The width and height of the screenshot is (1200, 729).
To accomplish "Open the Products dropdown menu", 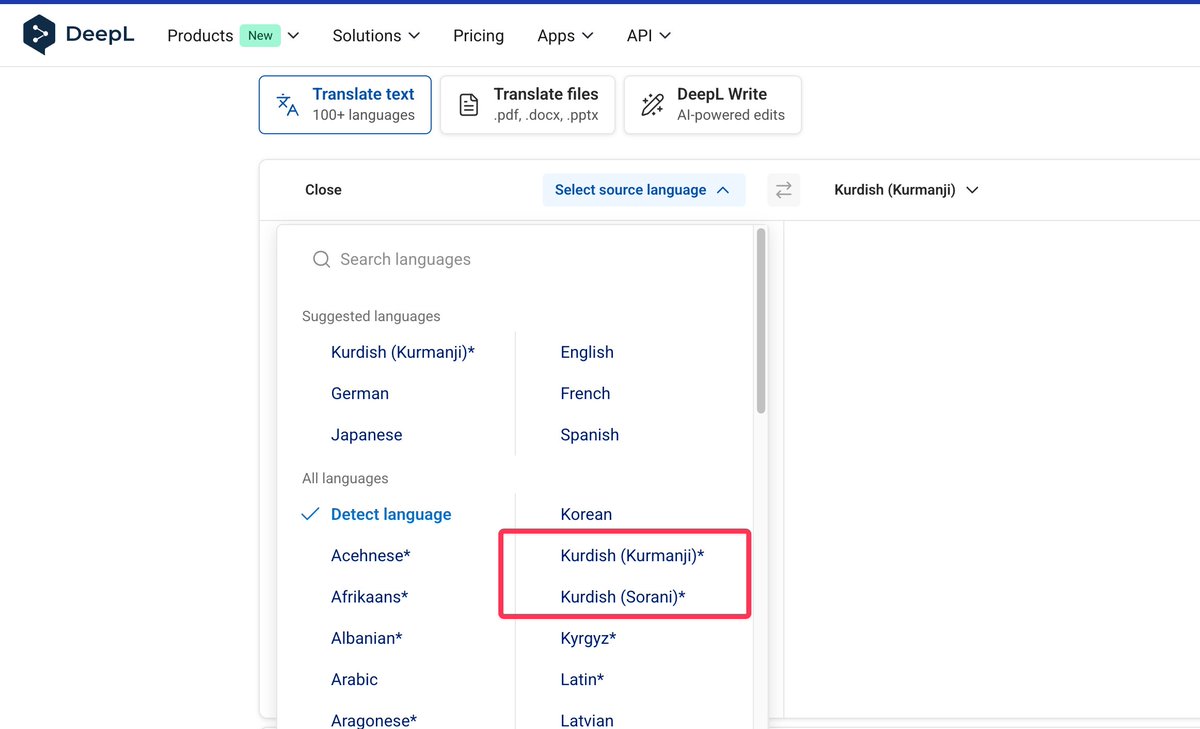I will 233,35.
